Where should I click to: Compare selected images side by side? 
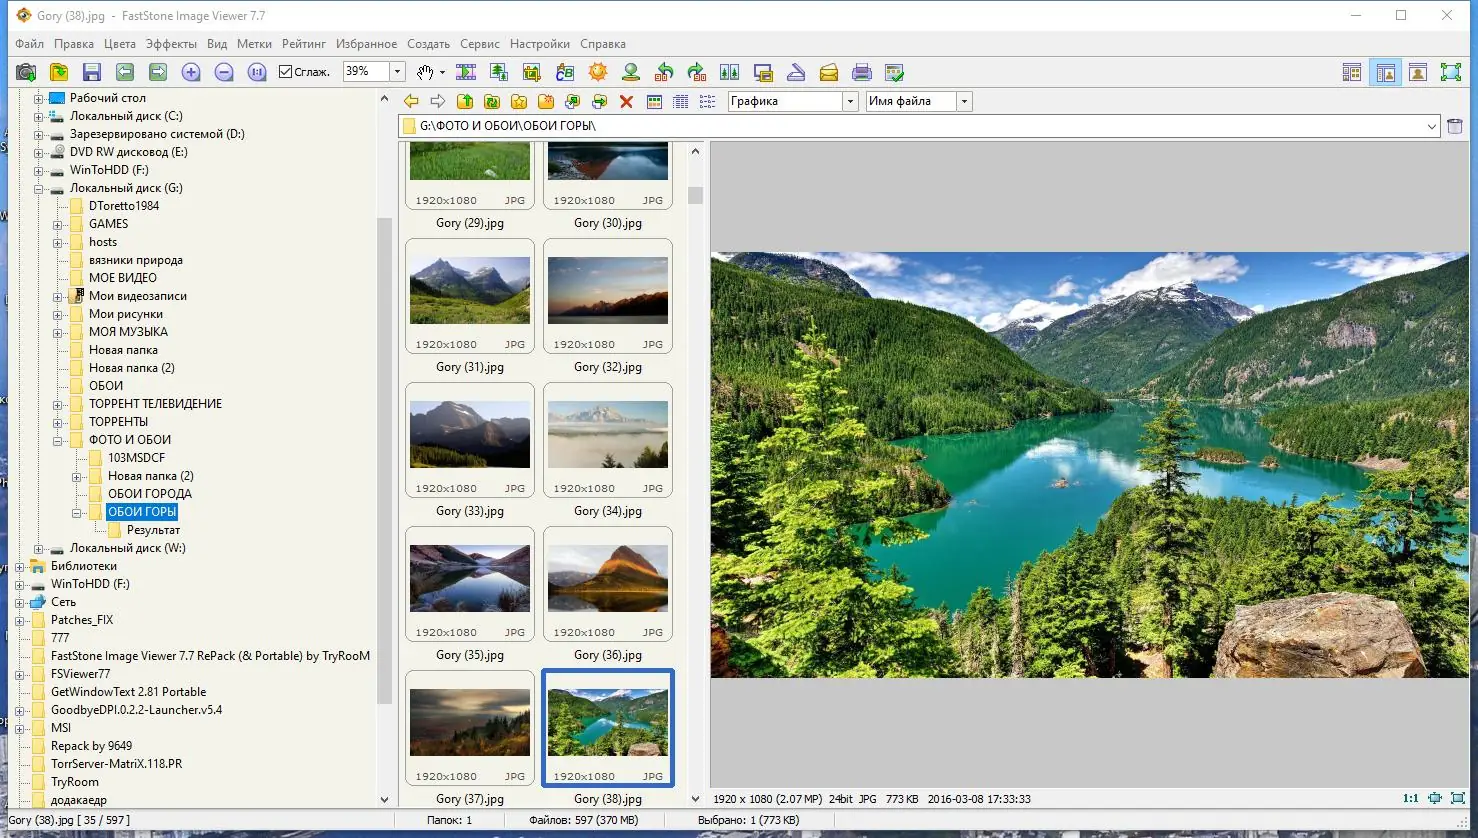(x=730, y=72)
